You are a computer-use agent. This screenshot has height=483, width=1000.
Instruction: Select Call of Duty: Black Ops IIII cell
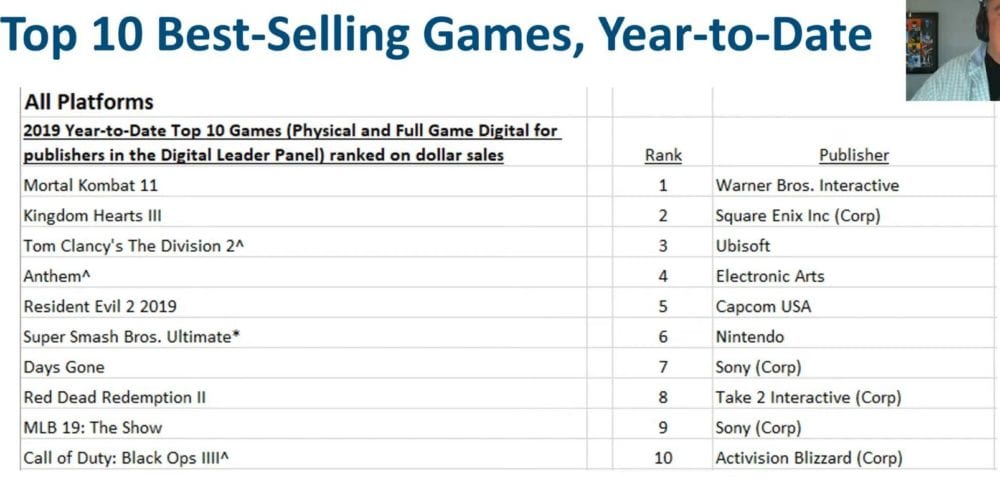pyautogui.click(x=134, y=458)
